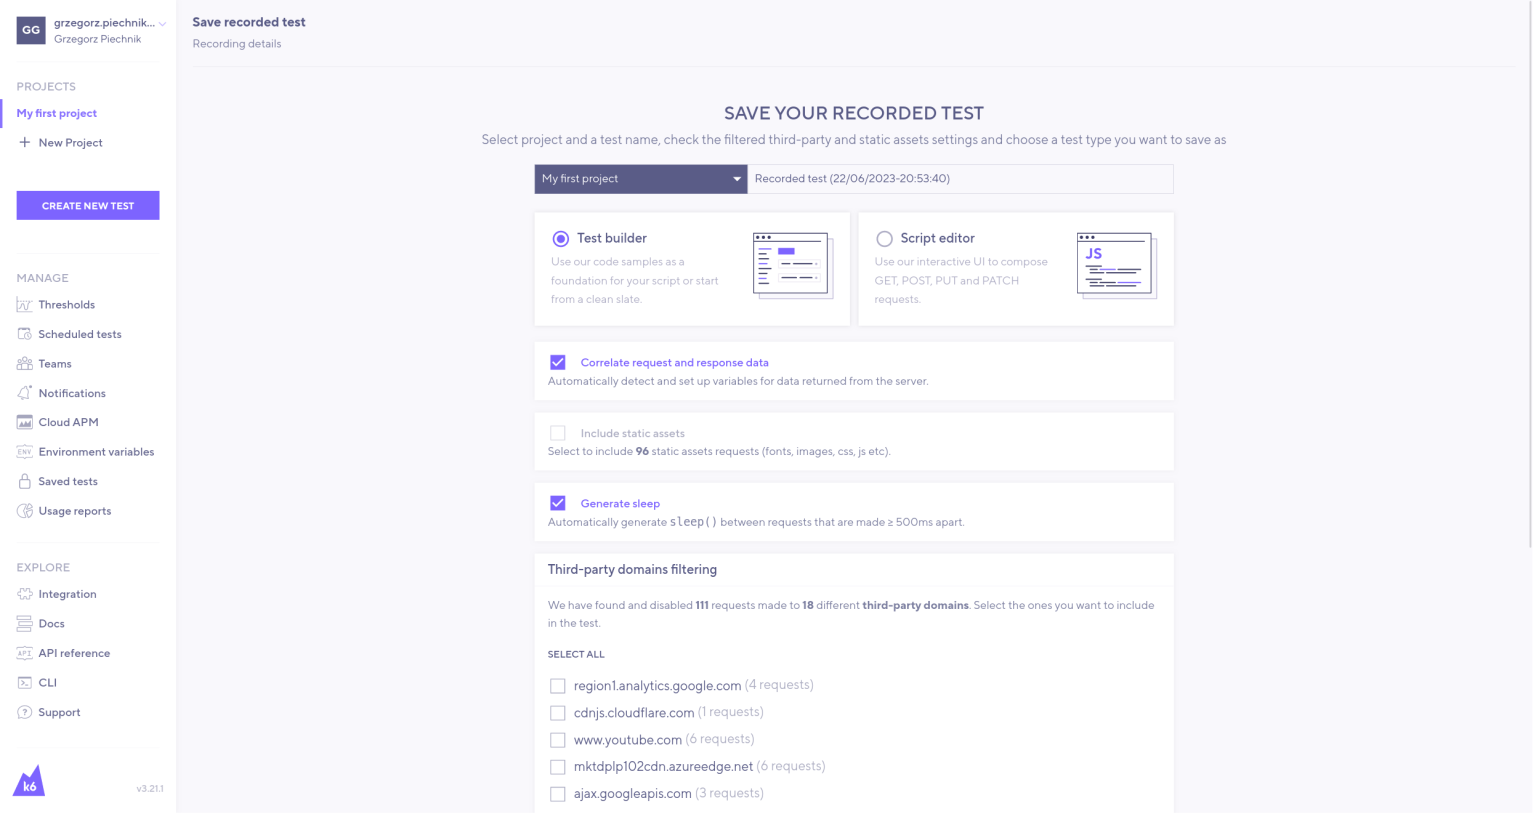Click the Saved tests lock icon
Screen dimensions: 1536x814
coord(24,481)
